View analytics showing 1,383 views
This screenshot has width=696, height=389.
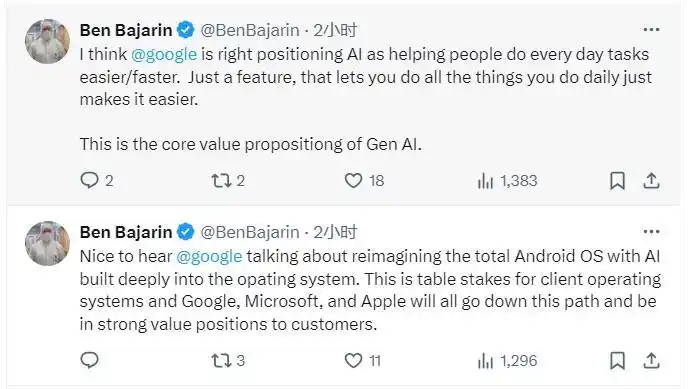point(486,181)
